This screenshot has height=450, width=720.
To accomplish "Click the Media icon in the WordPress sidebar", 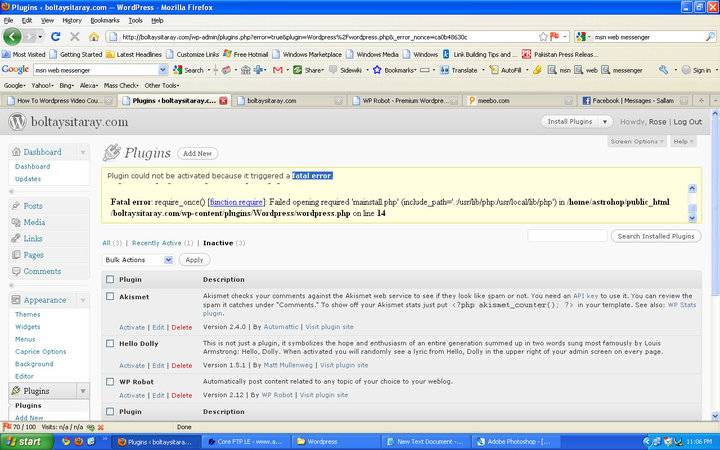I will coord(15,222).
